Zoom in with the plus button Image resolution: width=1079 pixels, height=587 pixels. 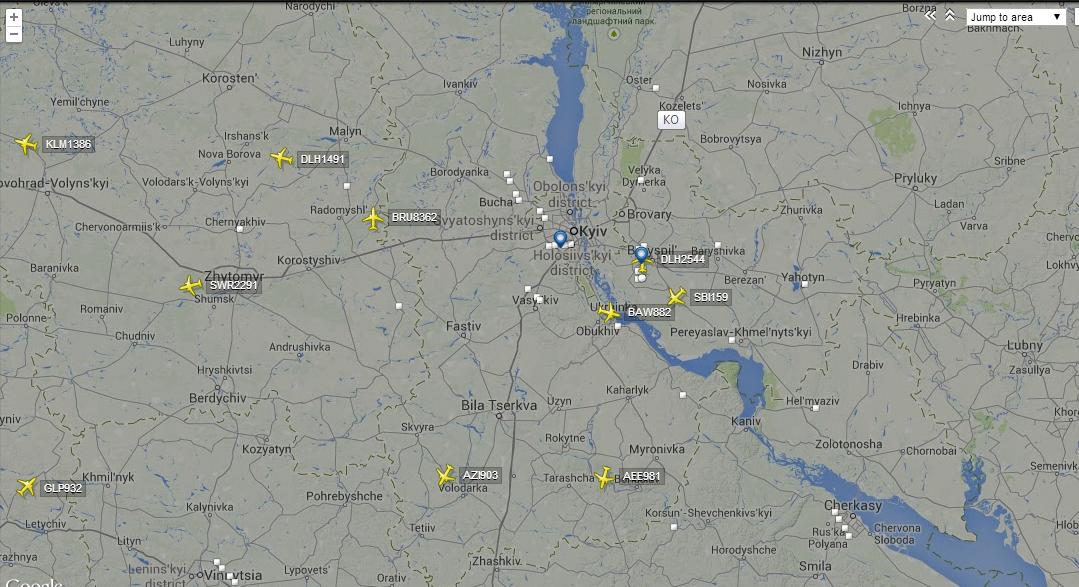tap(13, 17)
